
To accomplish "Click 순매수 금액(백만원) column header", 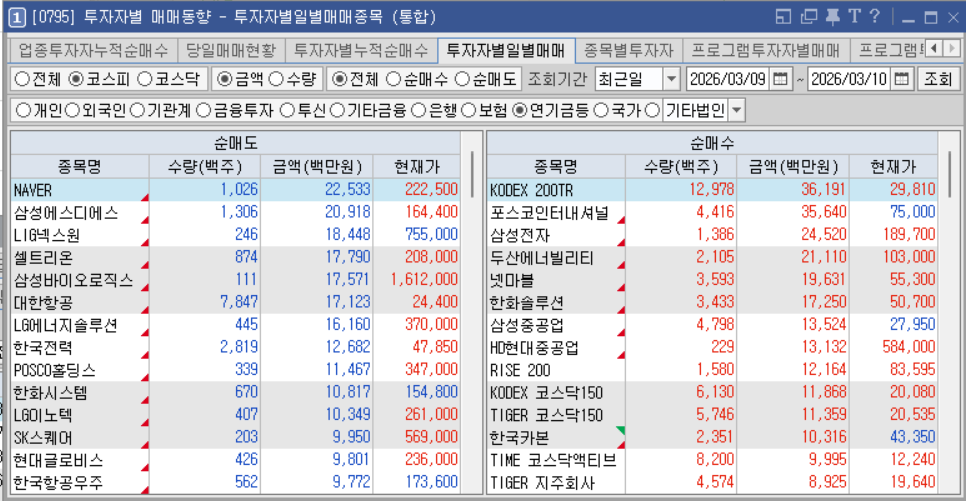I will pos(793,166).
